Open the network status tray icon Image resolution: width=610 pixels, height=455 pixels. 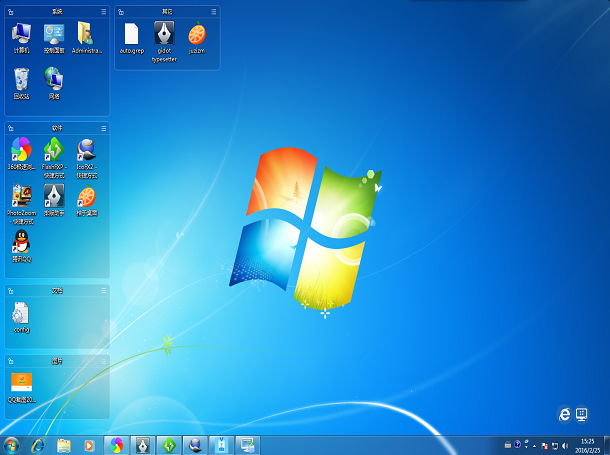[x=555, y=446]
